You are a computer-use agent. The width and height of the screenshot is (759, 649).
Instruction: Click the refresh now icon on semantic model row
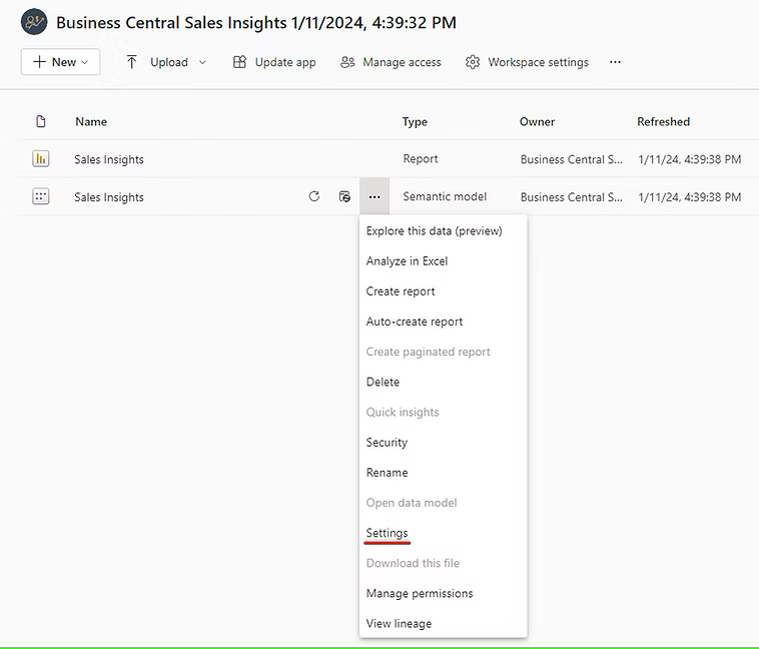point(314,197)
